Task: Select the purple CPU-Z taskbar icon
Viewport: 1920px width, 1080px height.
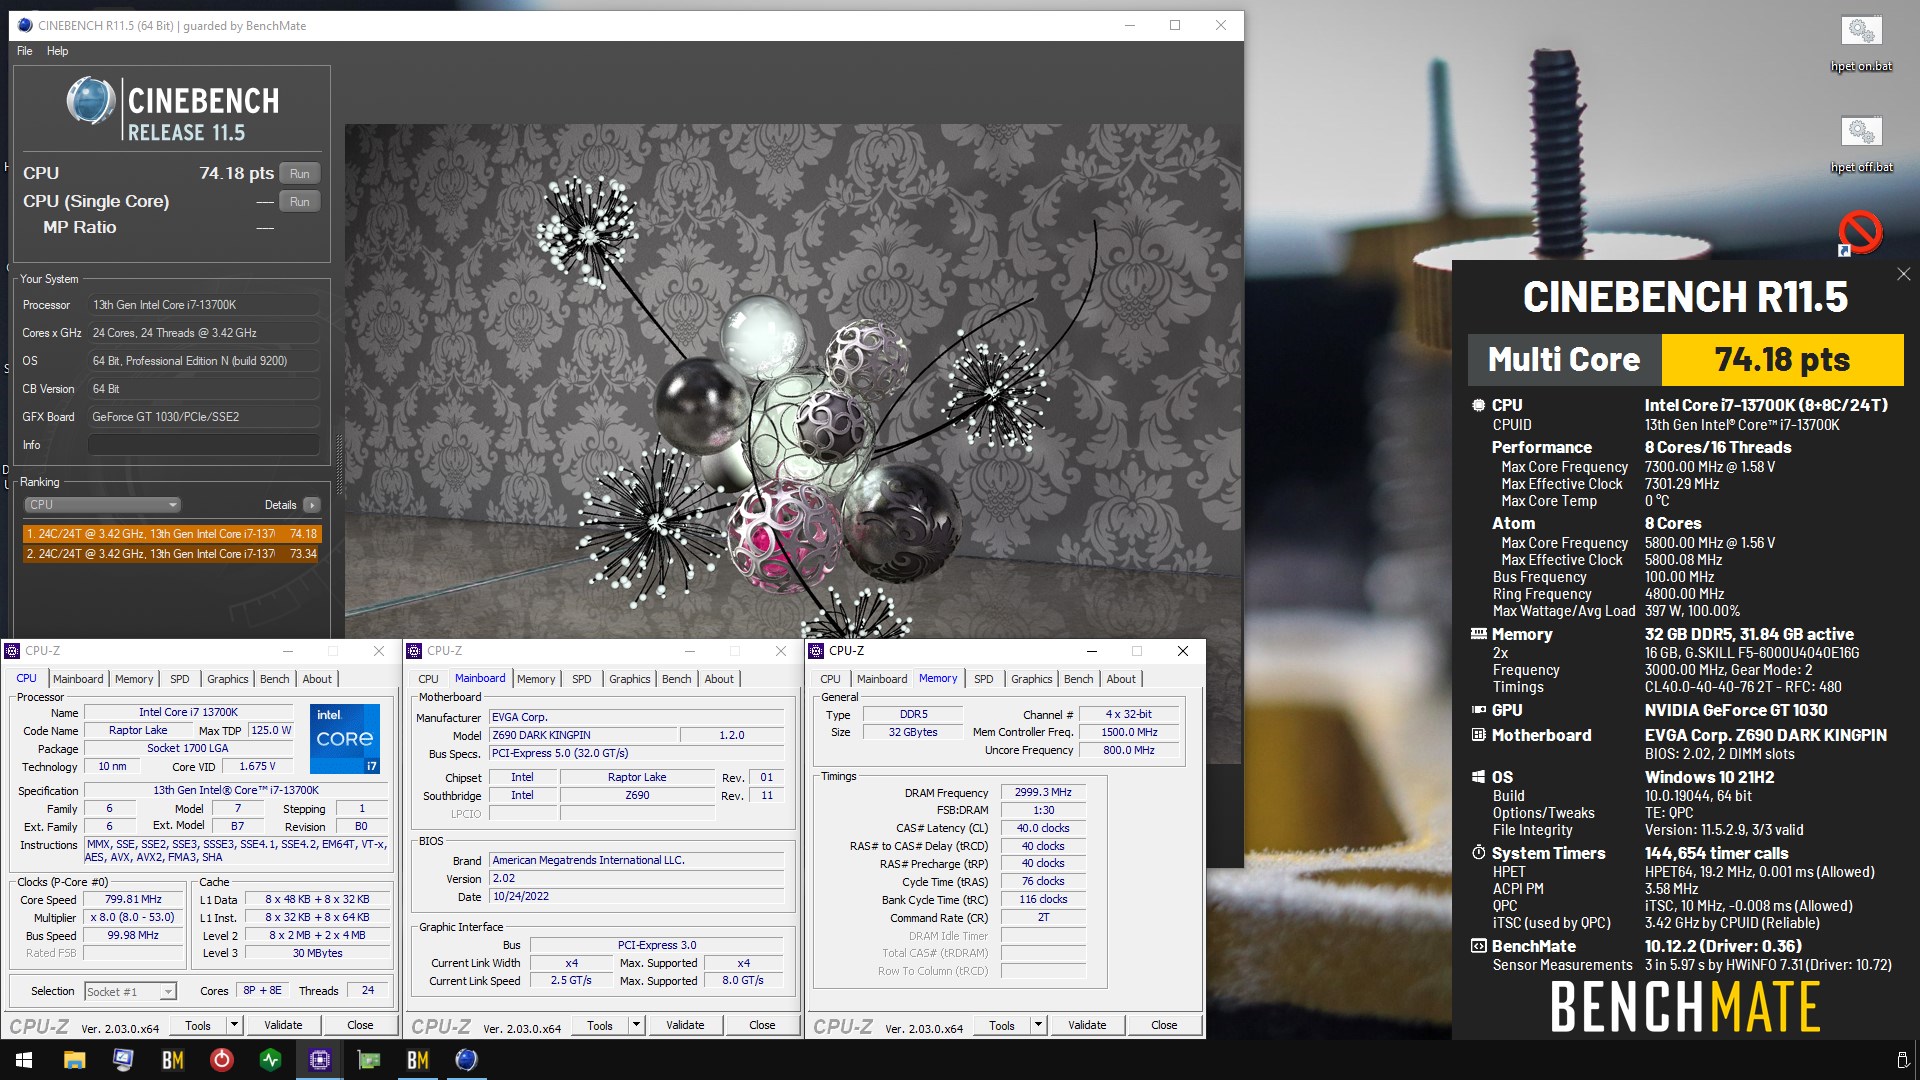Action: point(319,1060)
